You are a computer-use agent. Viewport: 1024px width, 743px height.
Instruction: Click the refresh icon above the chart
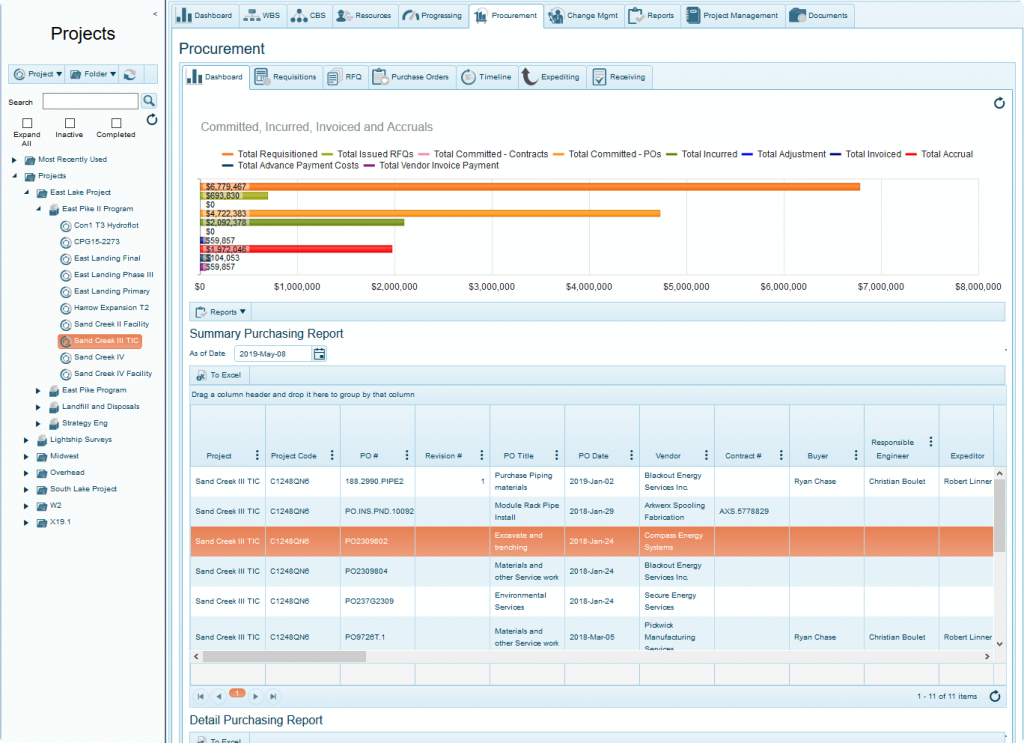[x=998, y=102]
